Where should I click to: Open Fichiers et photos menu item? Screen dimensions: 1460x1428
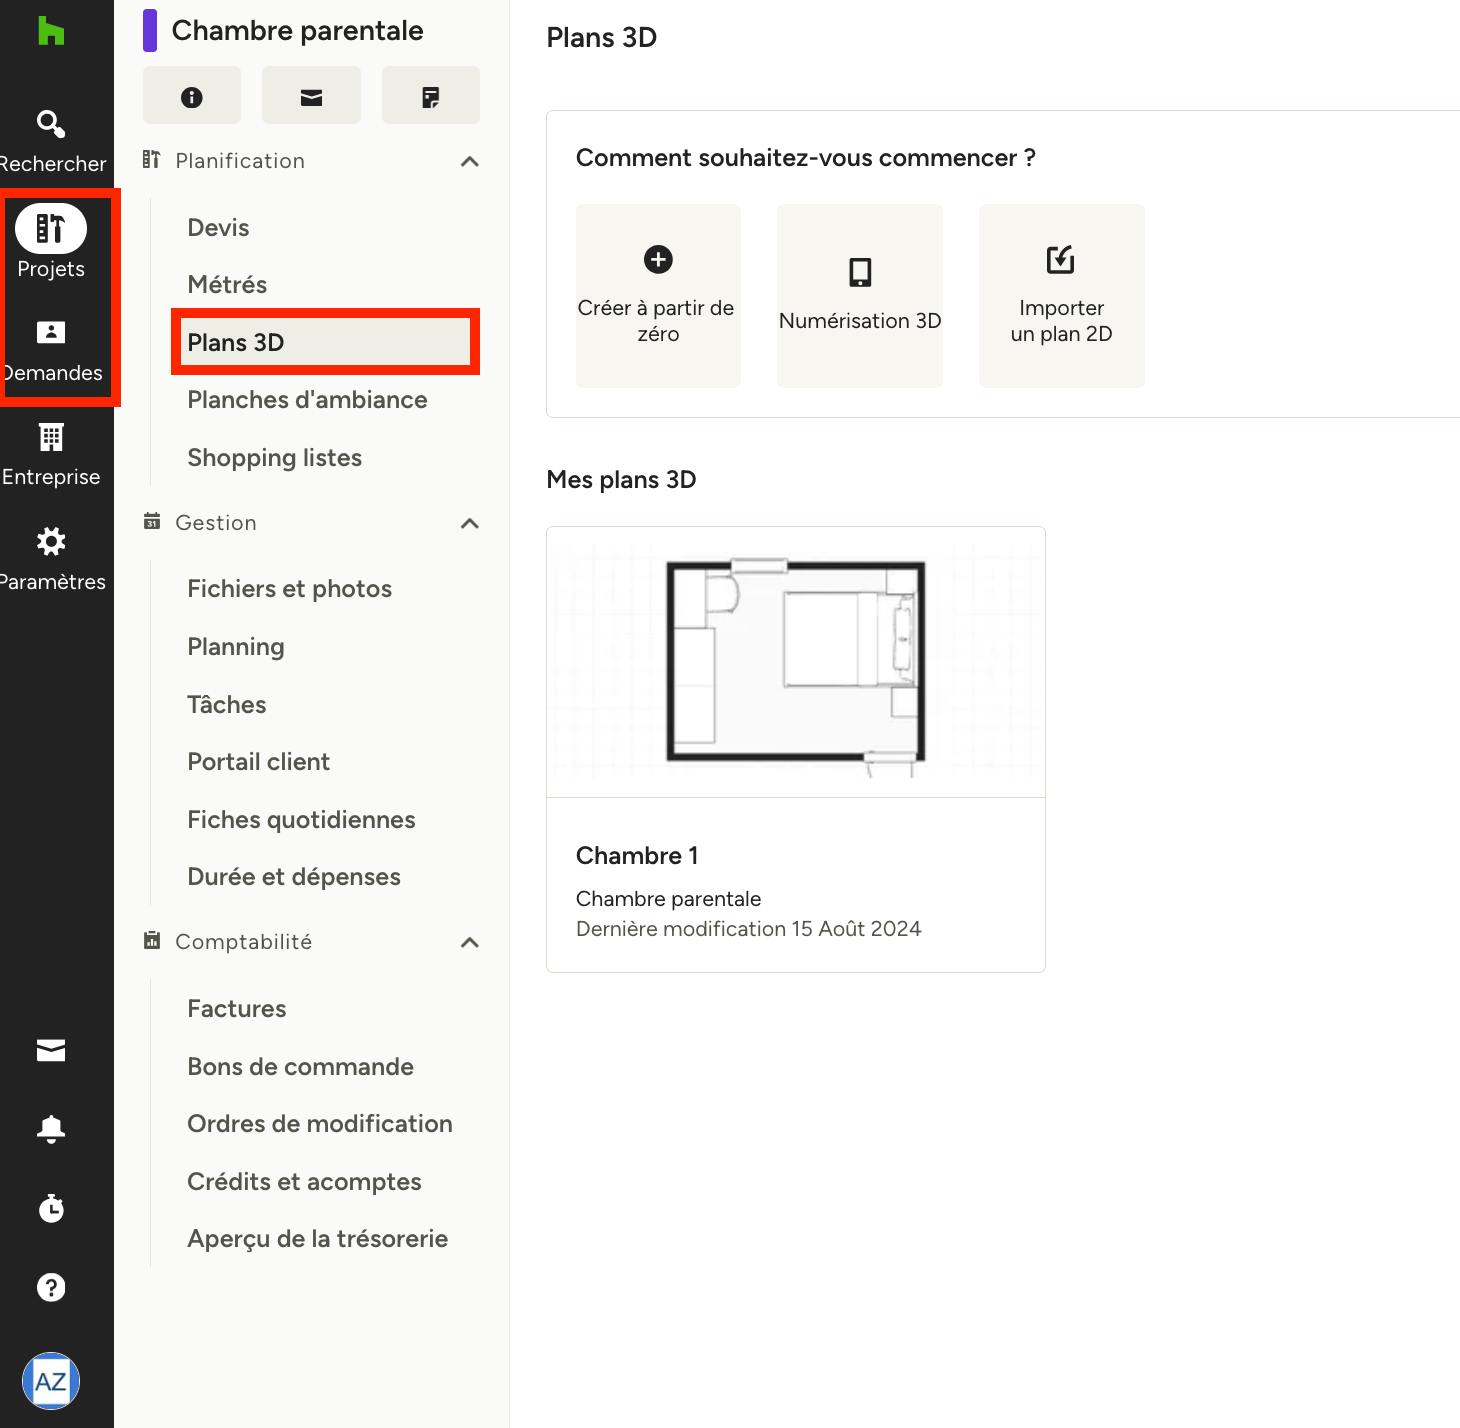(290, 589)
